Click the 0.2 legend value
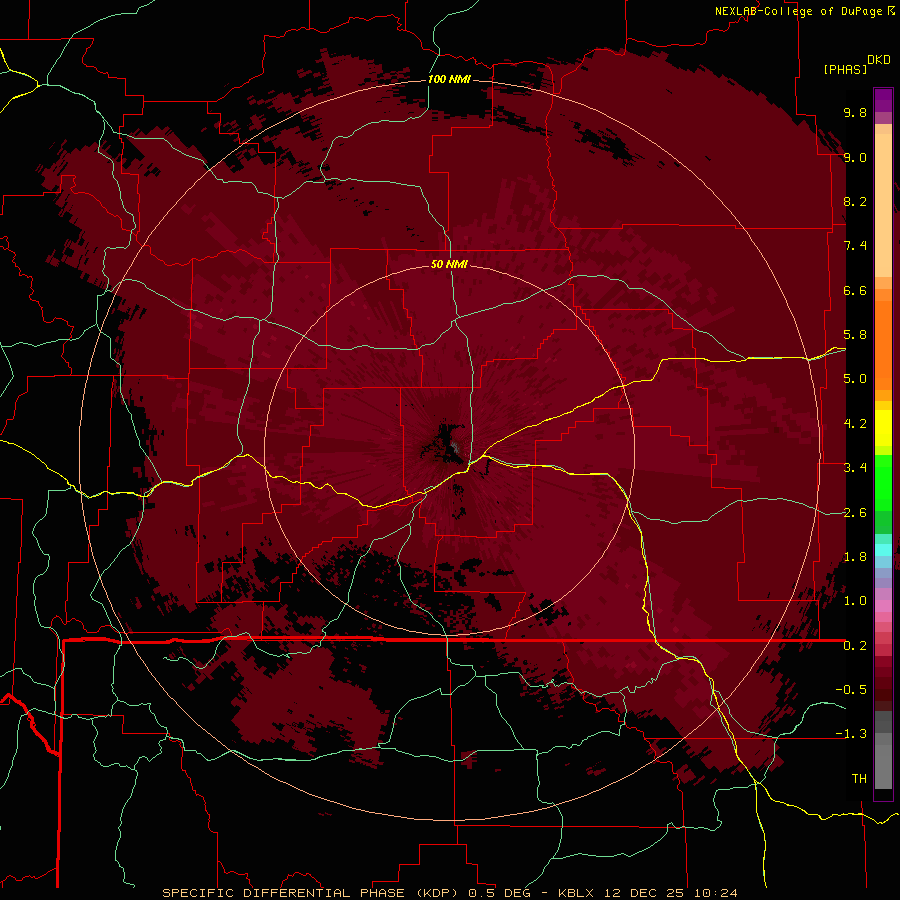This screenshot has width=900, height=900. [855, 646]
